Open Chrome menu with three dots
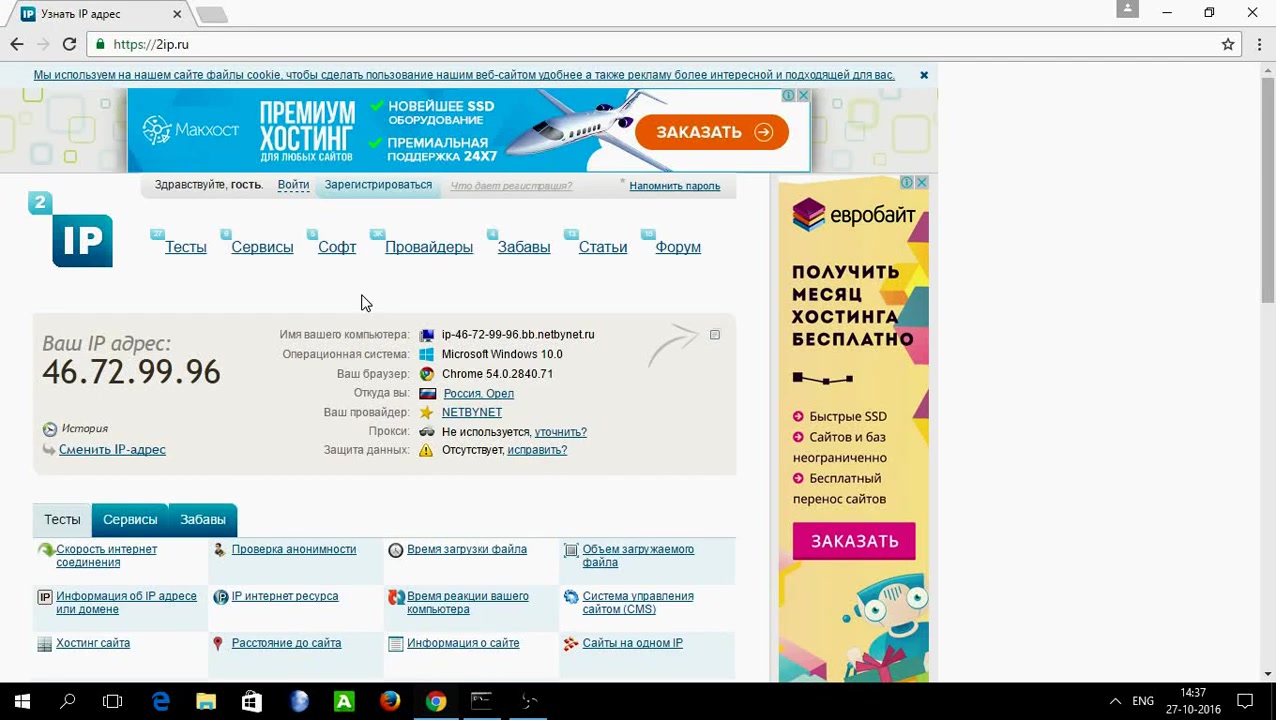 point(1257,44)
